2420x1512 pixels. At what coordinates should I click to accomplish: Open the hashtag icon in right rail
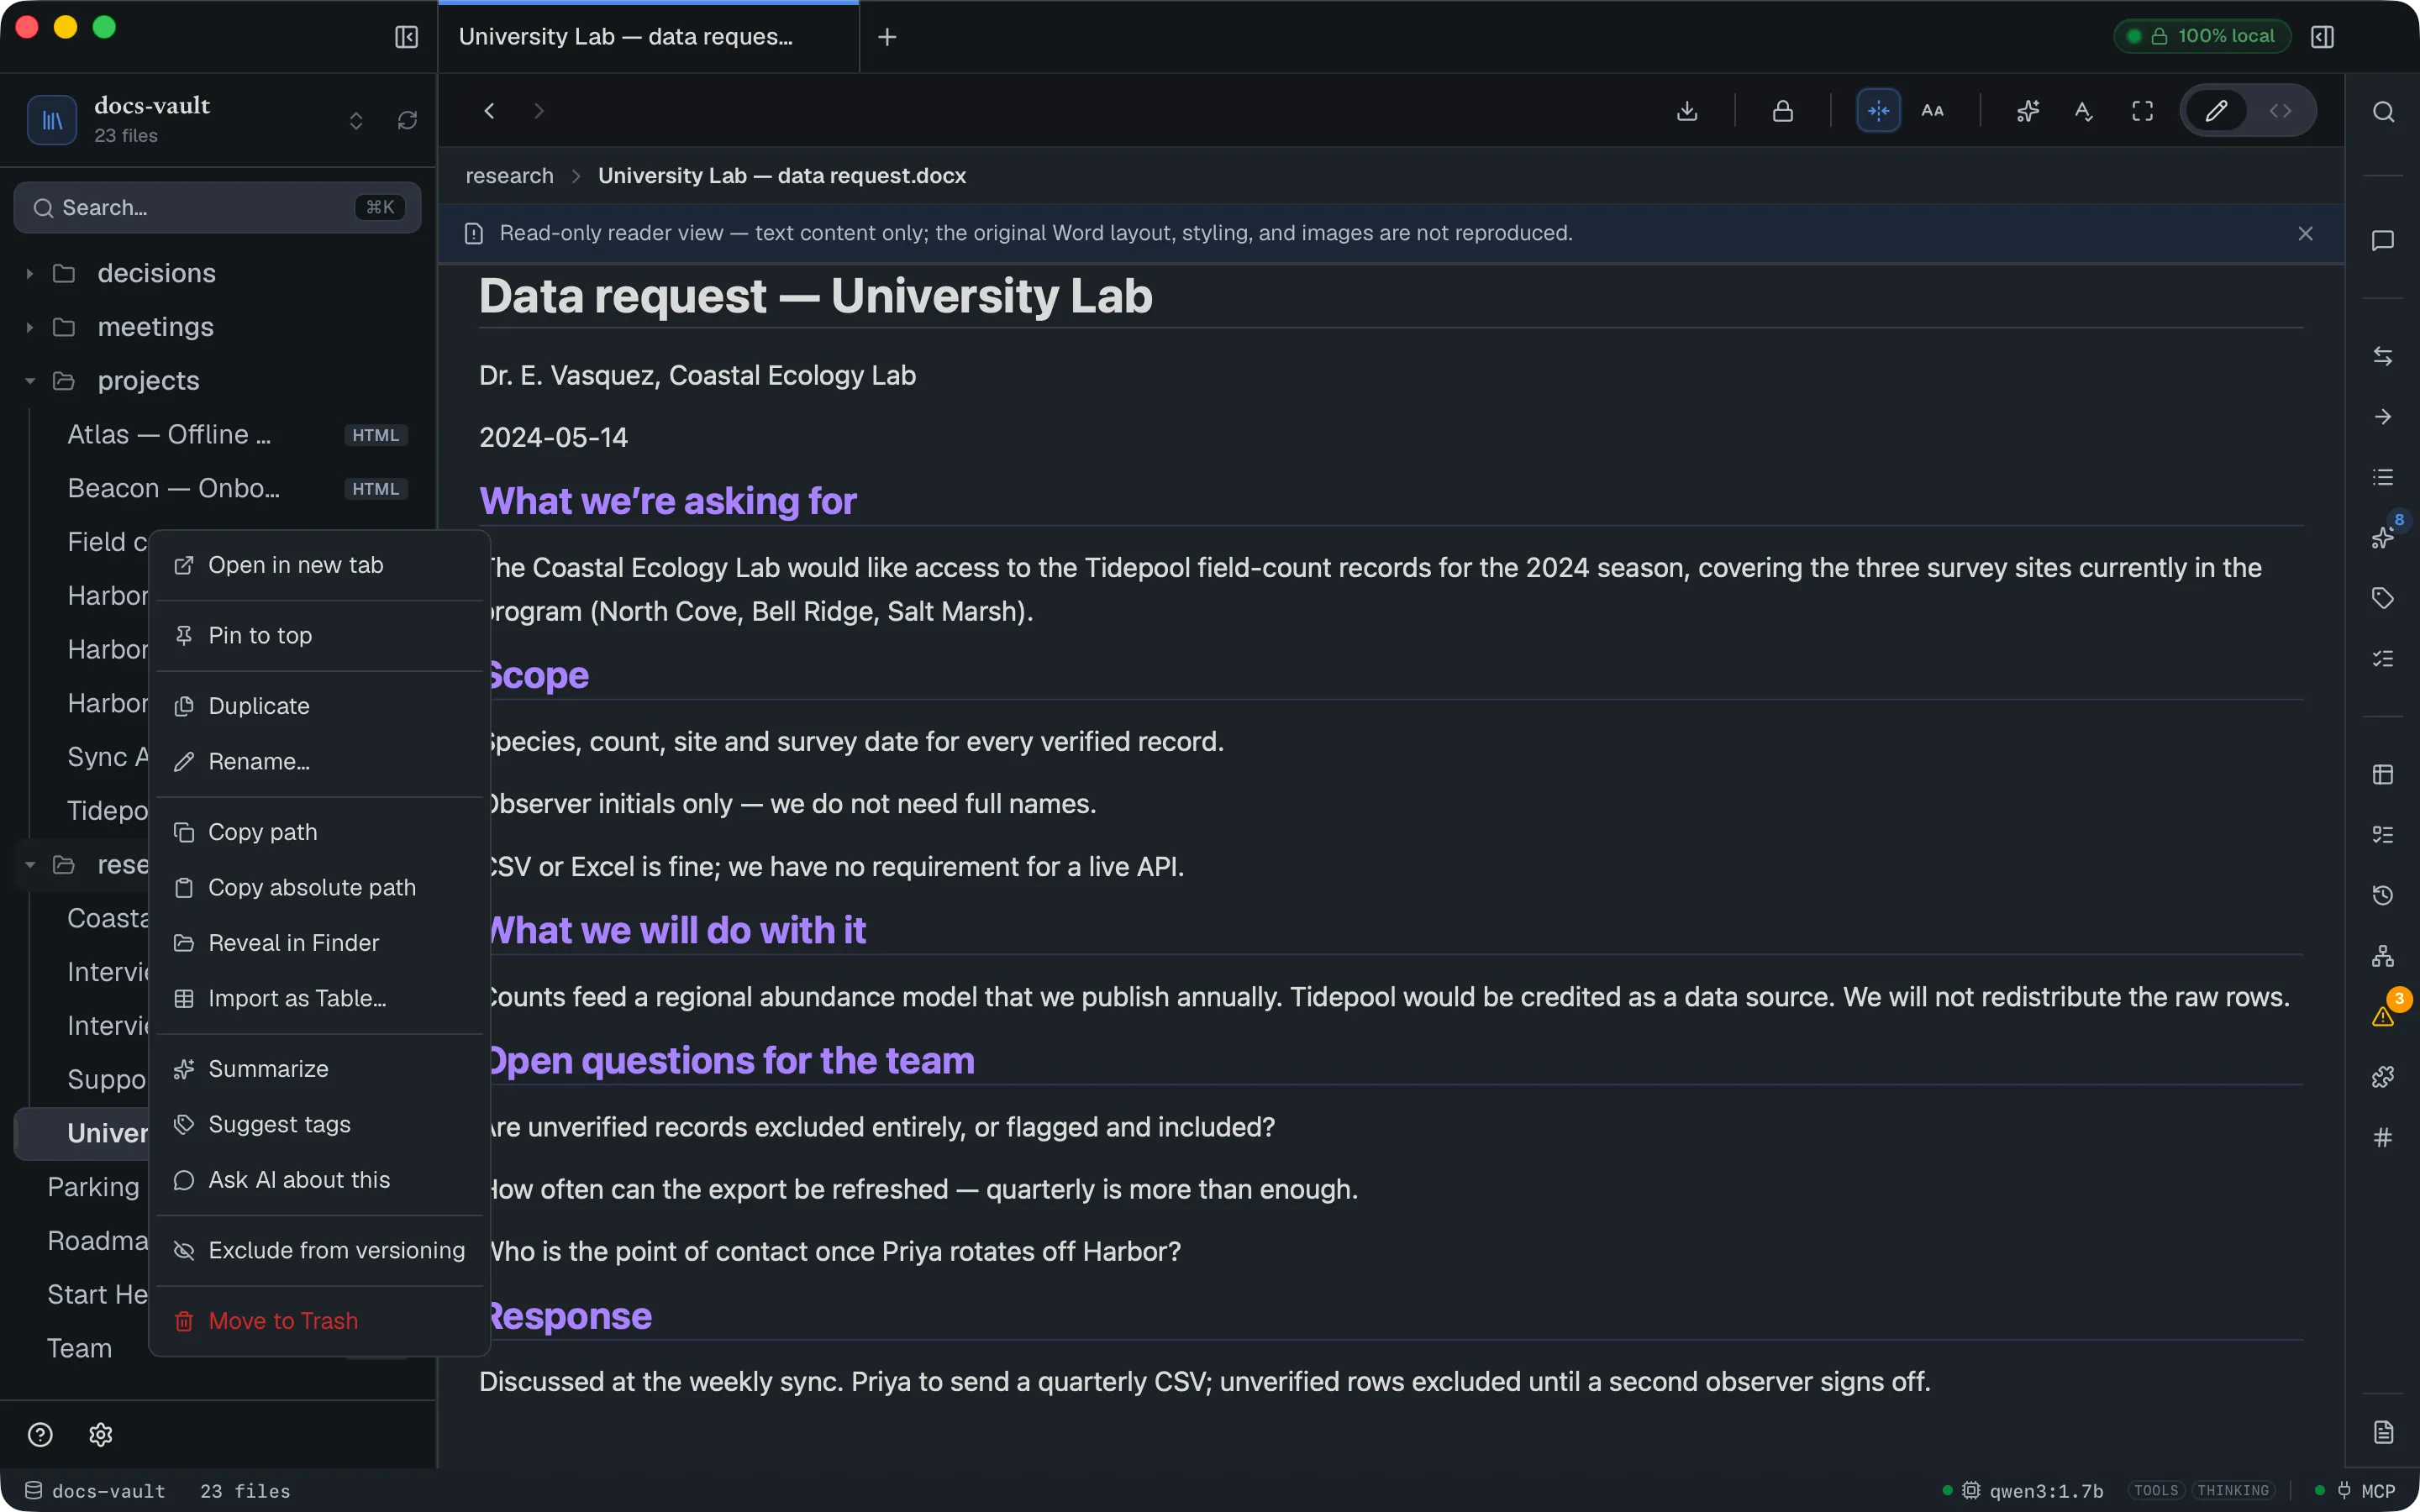tap(2383, 1137)
